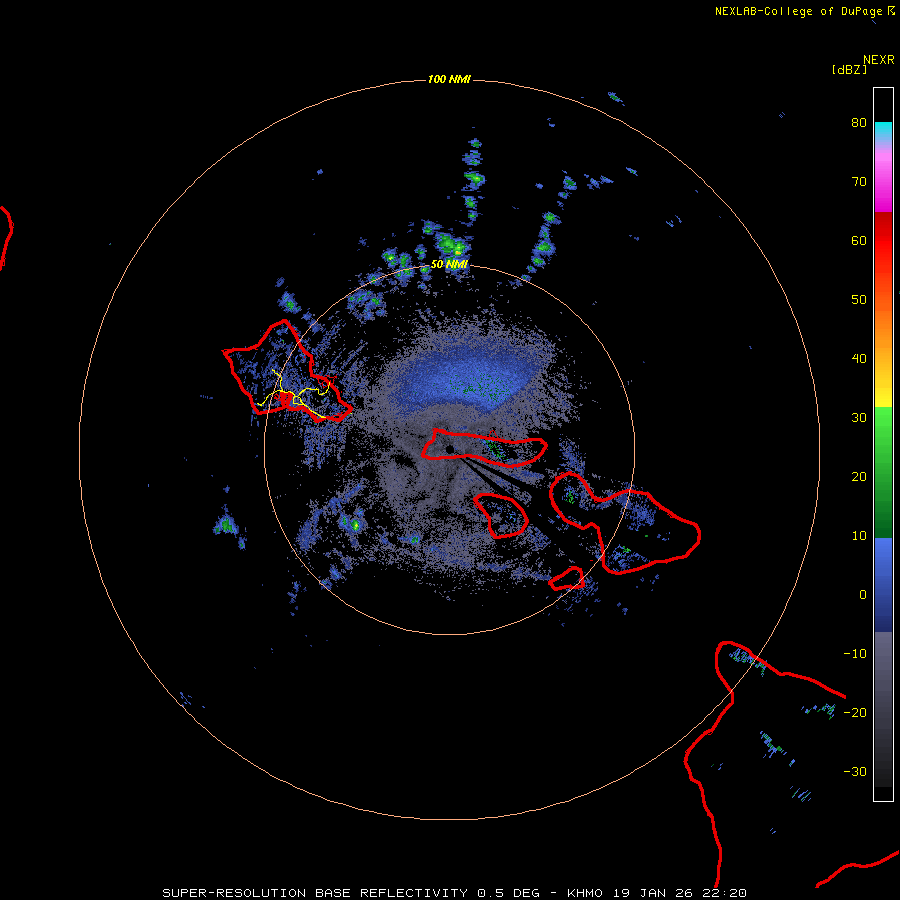
Task: Pick the orange segment of the color bar
Action: 883,327
